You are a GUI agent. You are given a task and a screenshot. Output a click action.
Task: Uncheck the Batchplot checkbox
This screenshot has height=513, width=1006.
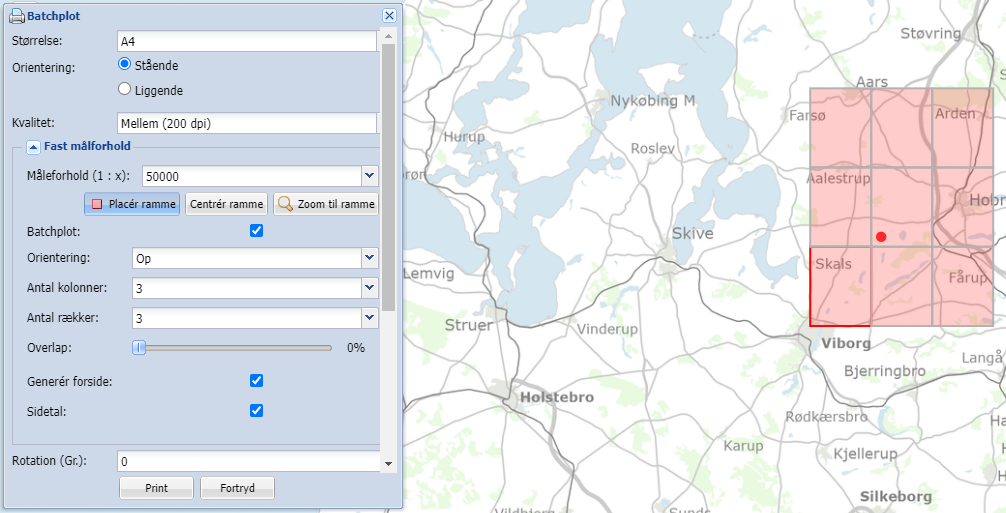click(256, 230)
